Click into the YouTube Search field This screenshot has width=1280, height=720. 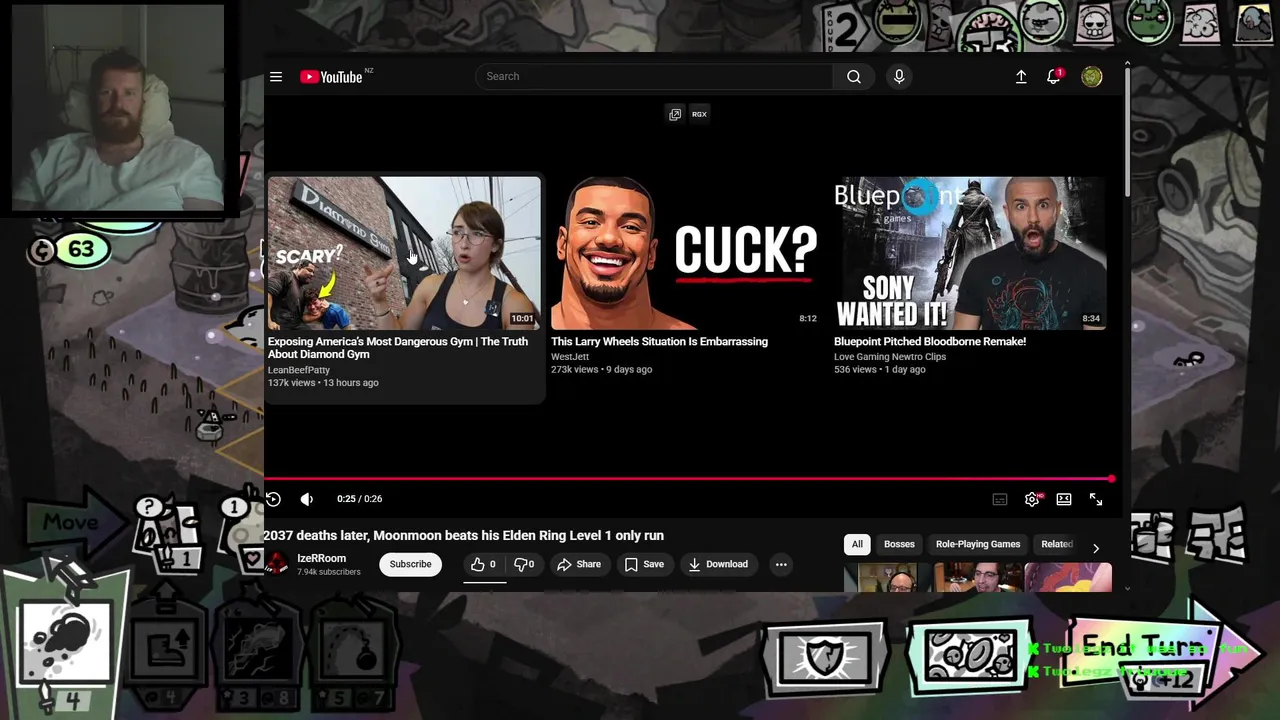pos(655,77)
